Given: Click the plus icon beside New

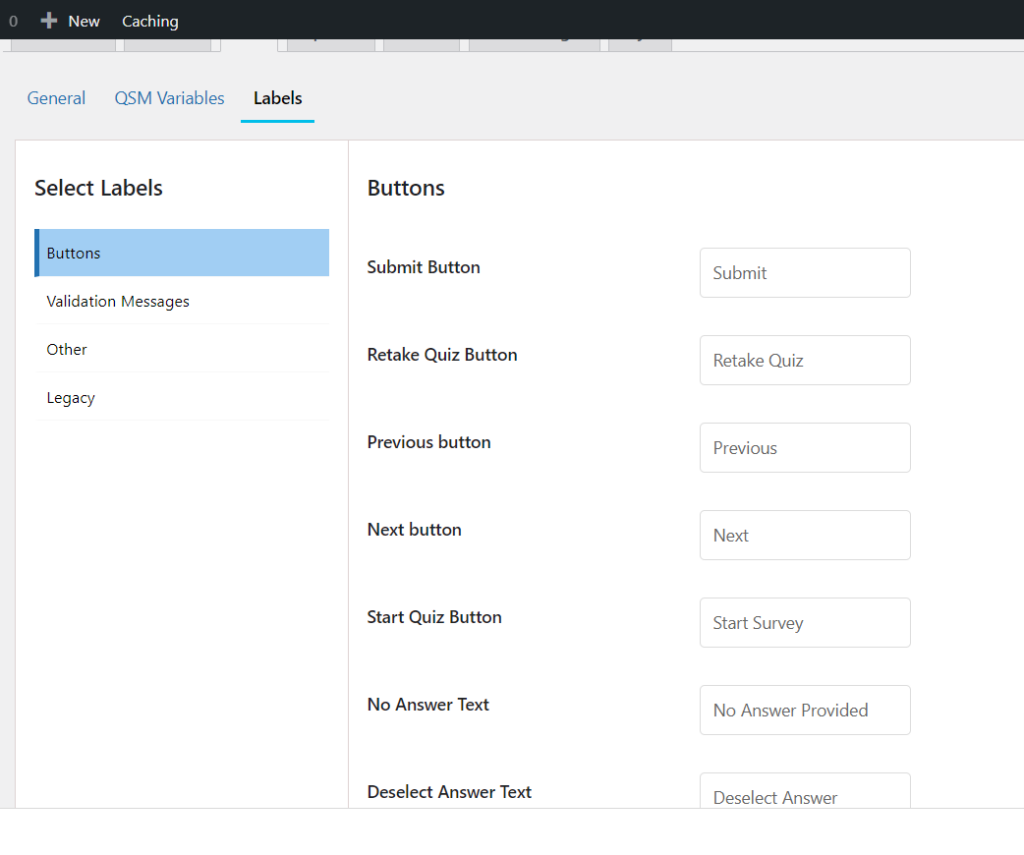Looking at the screenshot, I should [x=49, y=21].
